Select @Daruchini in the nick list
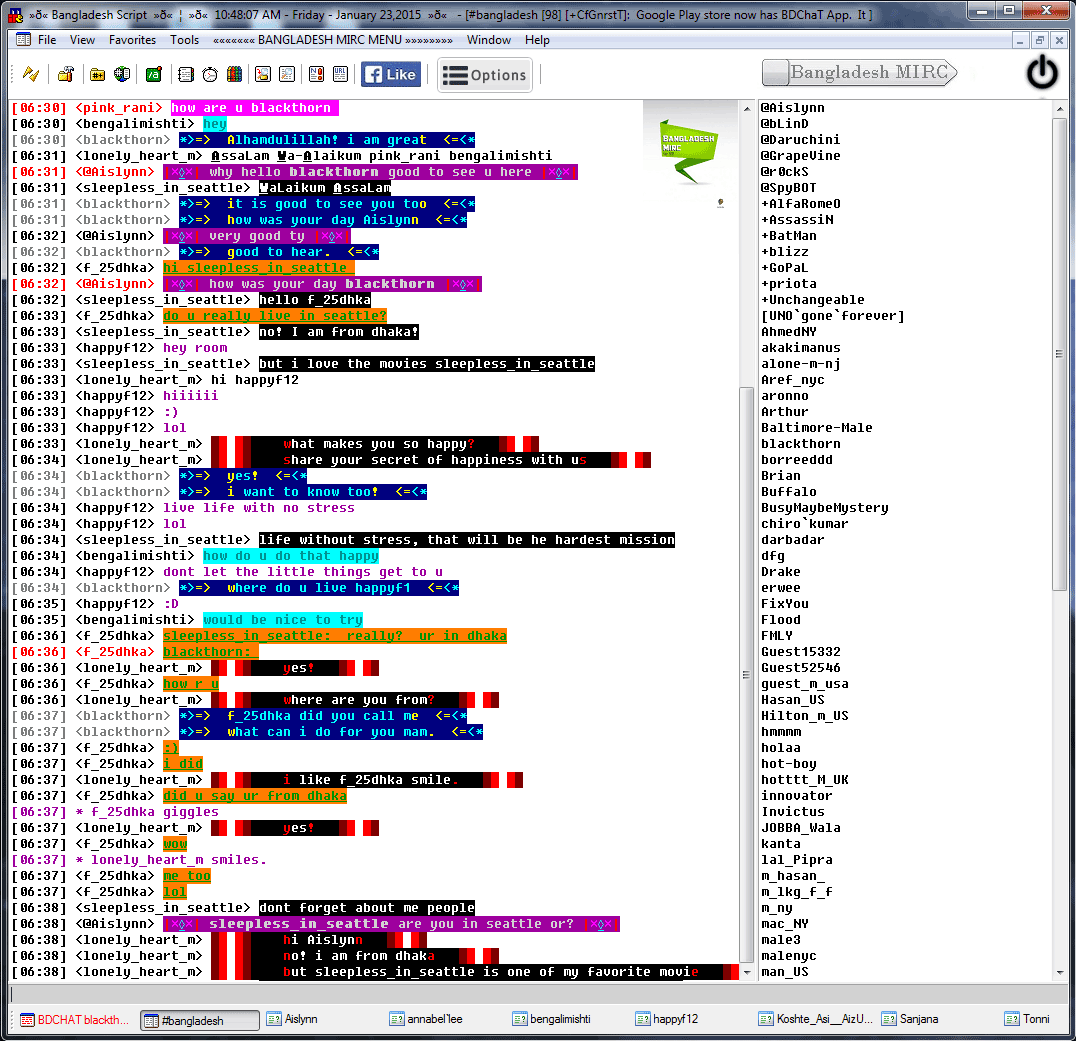 pyautogui.click(x=800, y=139)
